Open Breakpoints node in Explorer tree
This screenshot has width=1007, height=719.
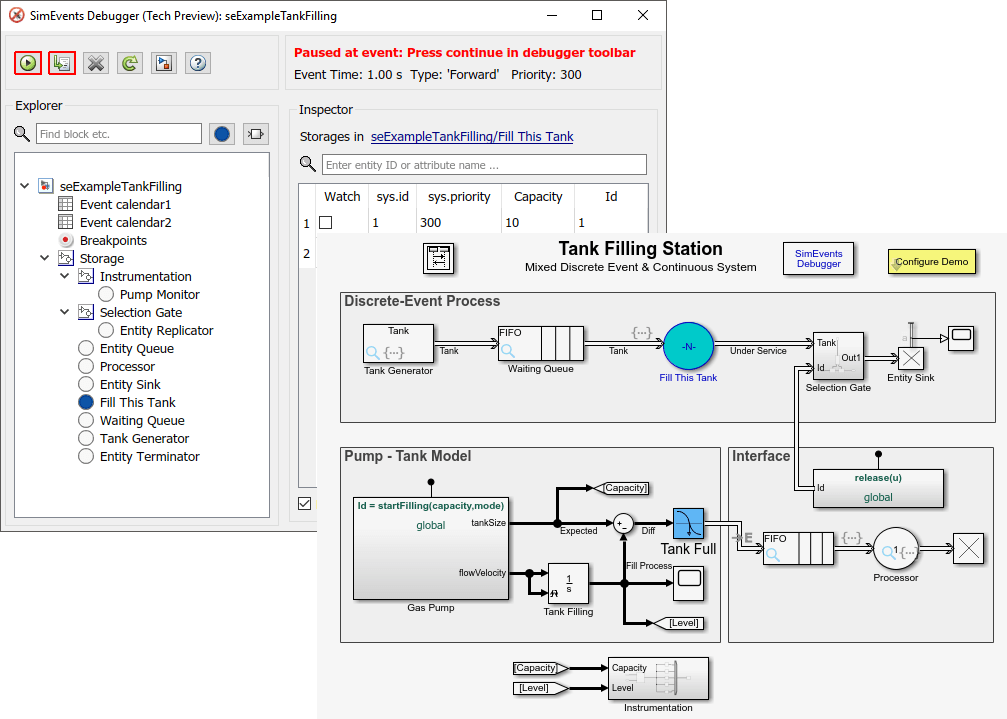pos(113,240)
